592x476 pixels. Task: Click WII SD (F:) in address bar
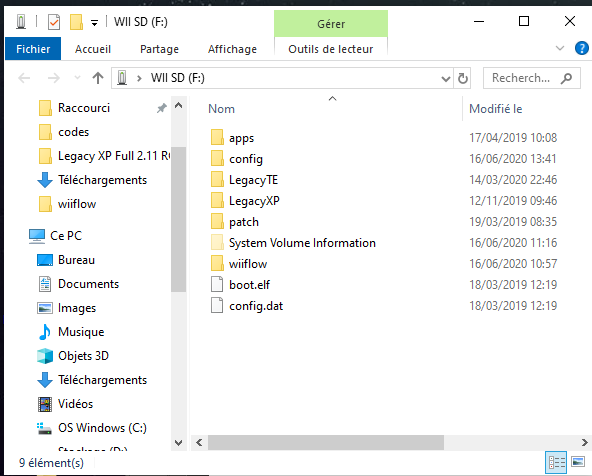[x=177, y=78]
